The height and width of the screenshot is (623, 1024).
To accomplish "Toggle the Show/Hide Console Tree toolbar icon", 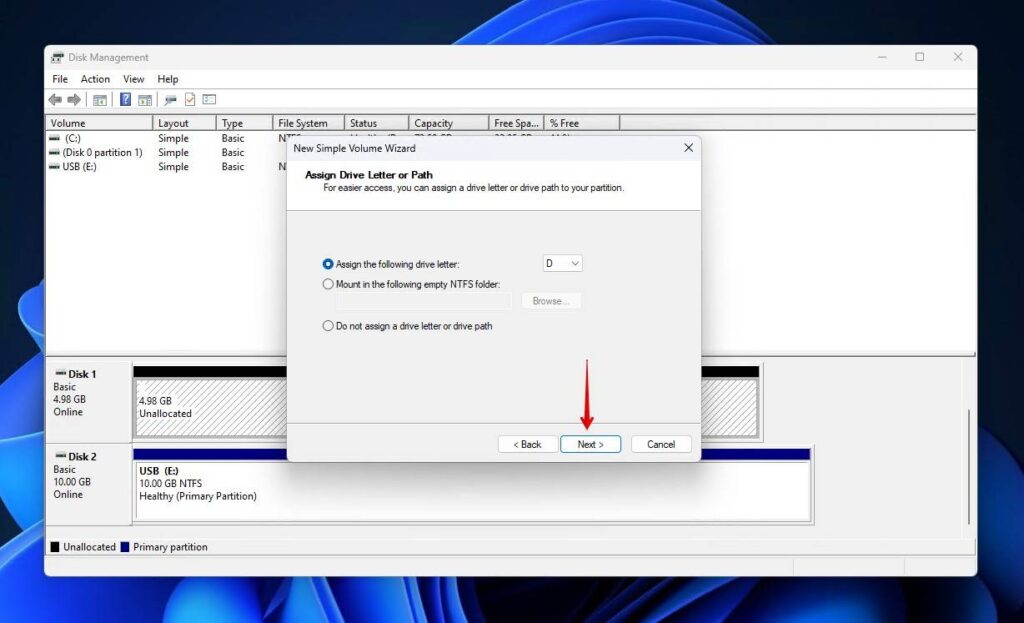I will (99, 99).
